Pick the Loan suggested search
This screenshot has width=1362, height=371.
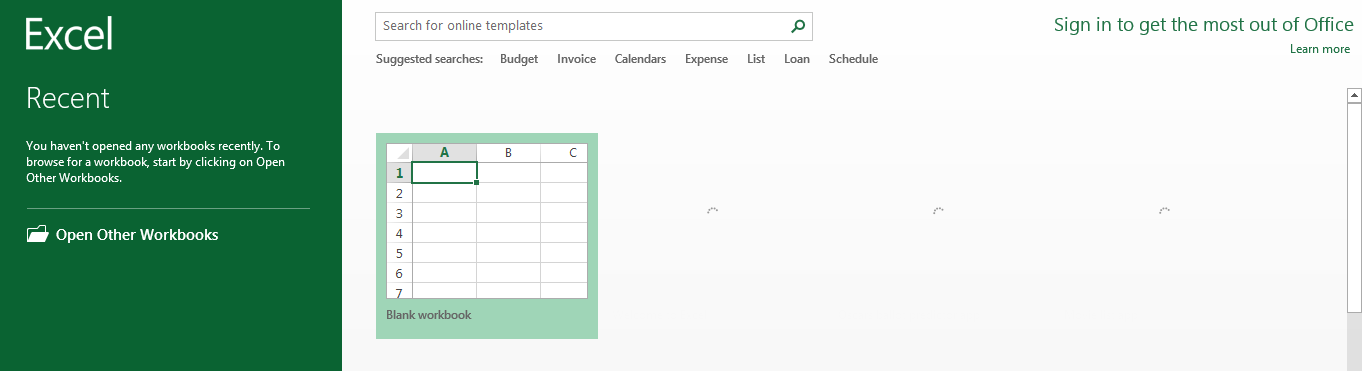click(x=797, y=59)
